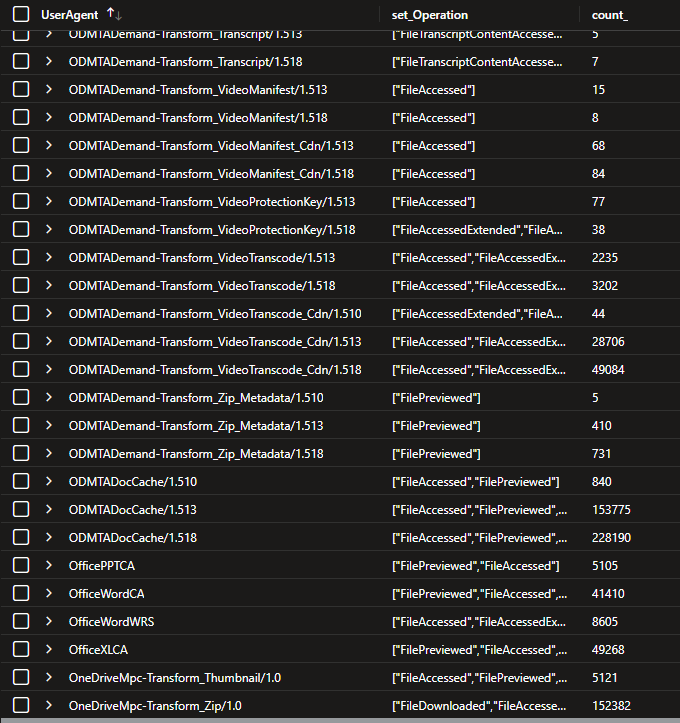The image size is (680, 723).
Task: Expand the ODMTADocCache/1.518 row
Action: (x=49, y=538)
